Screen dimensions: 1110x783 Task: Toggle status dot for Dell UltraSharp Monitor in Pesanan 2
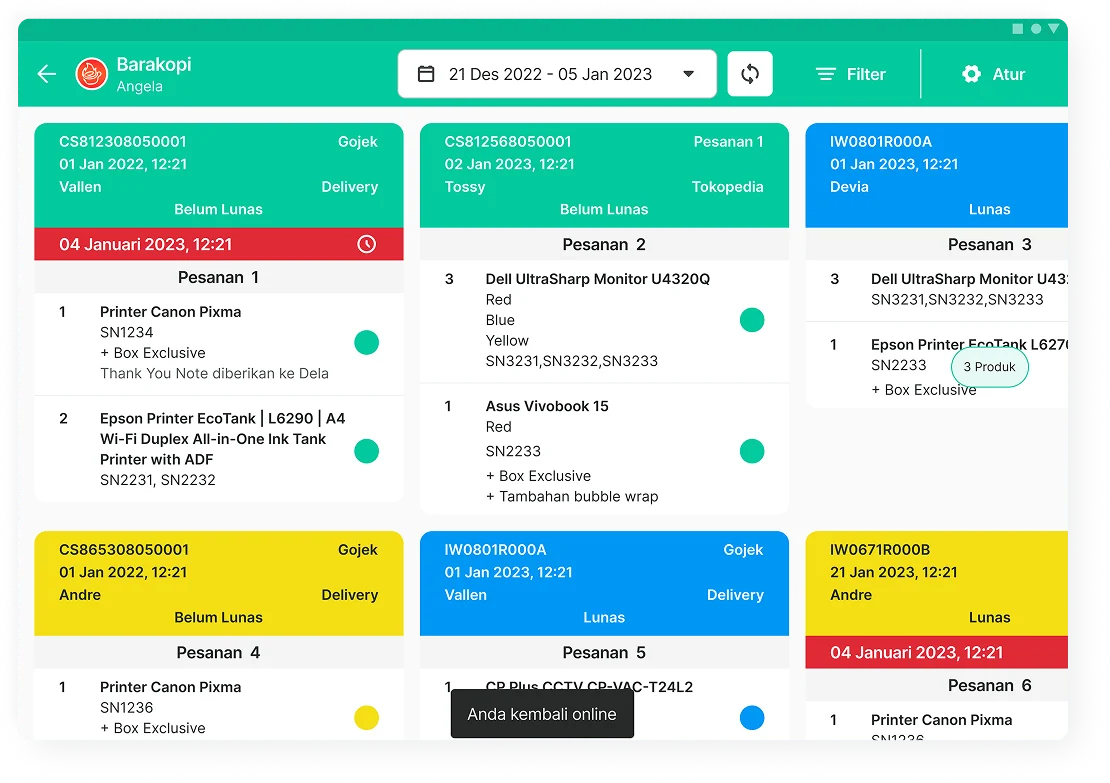(751, 320)
